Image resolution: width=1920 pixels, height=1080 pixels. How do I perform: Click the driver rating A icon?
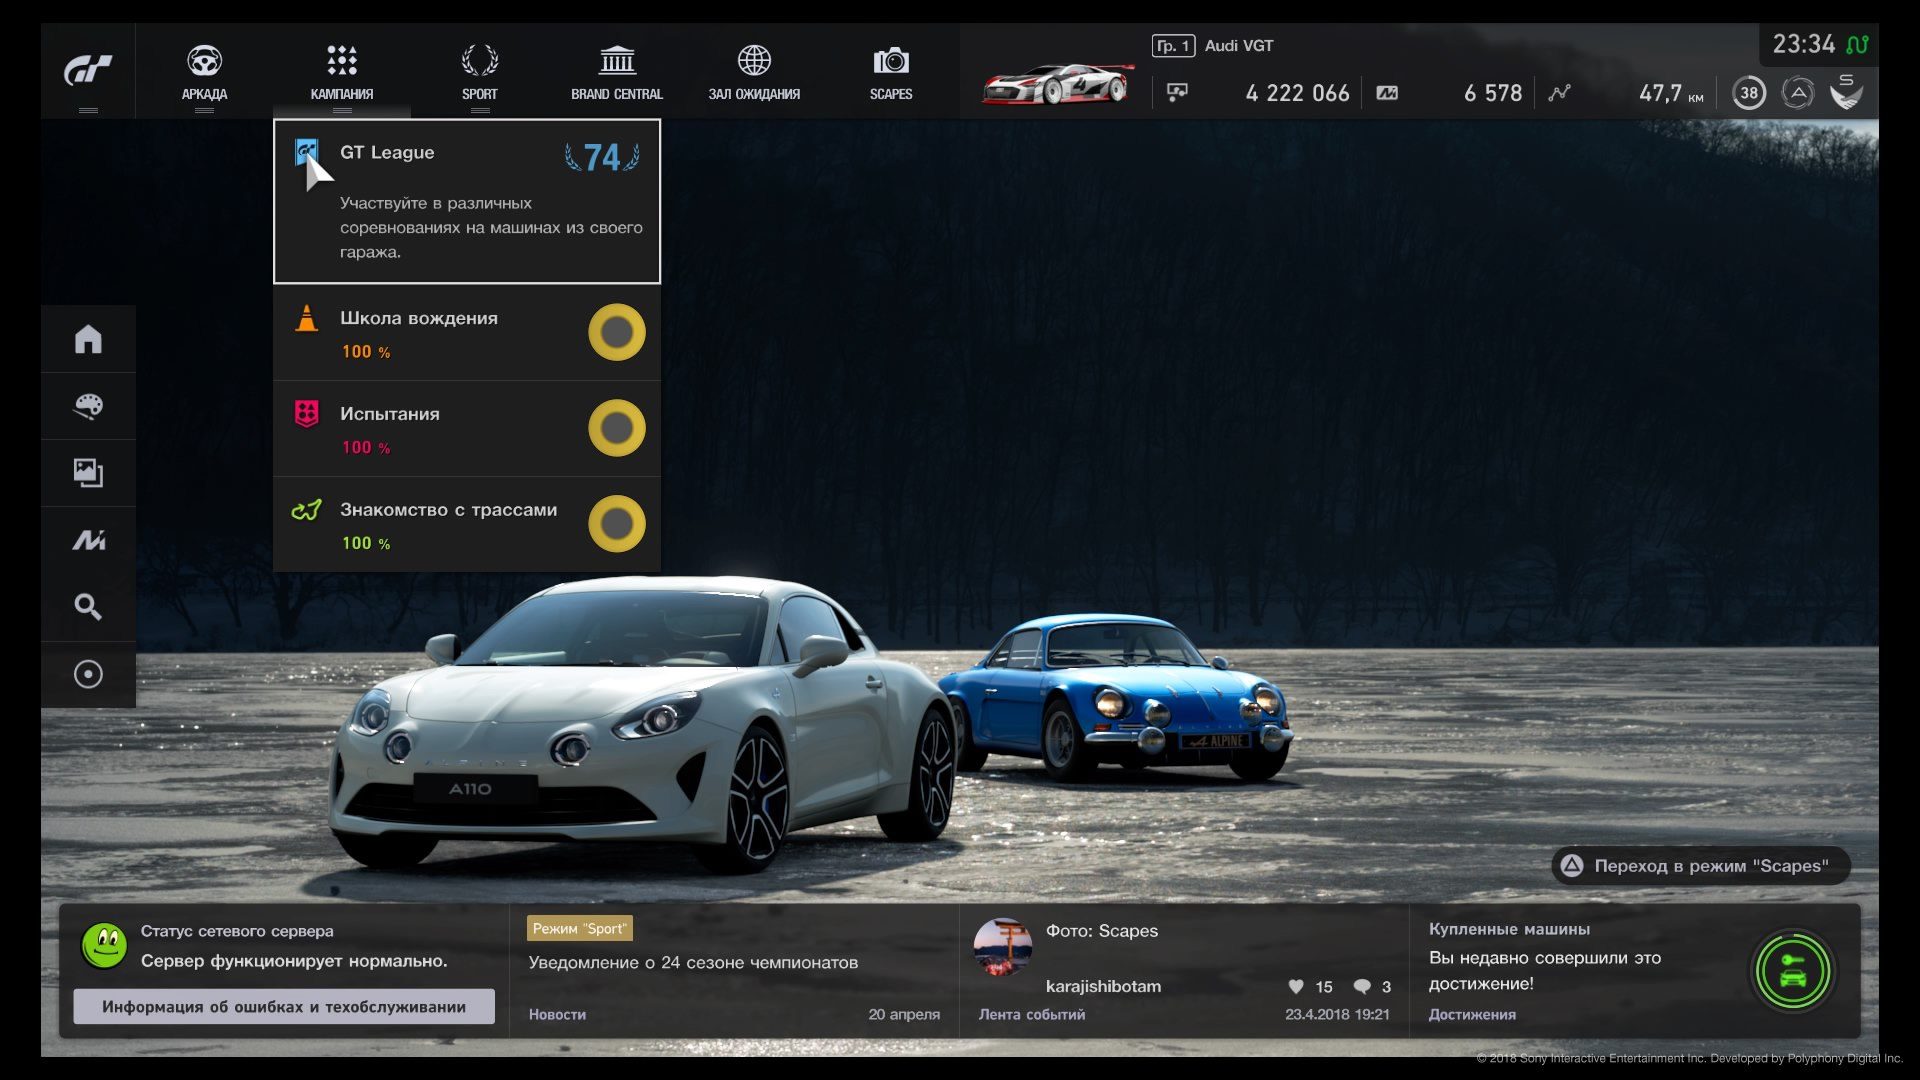[1797, 93]
